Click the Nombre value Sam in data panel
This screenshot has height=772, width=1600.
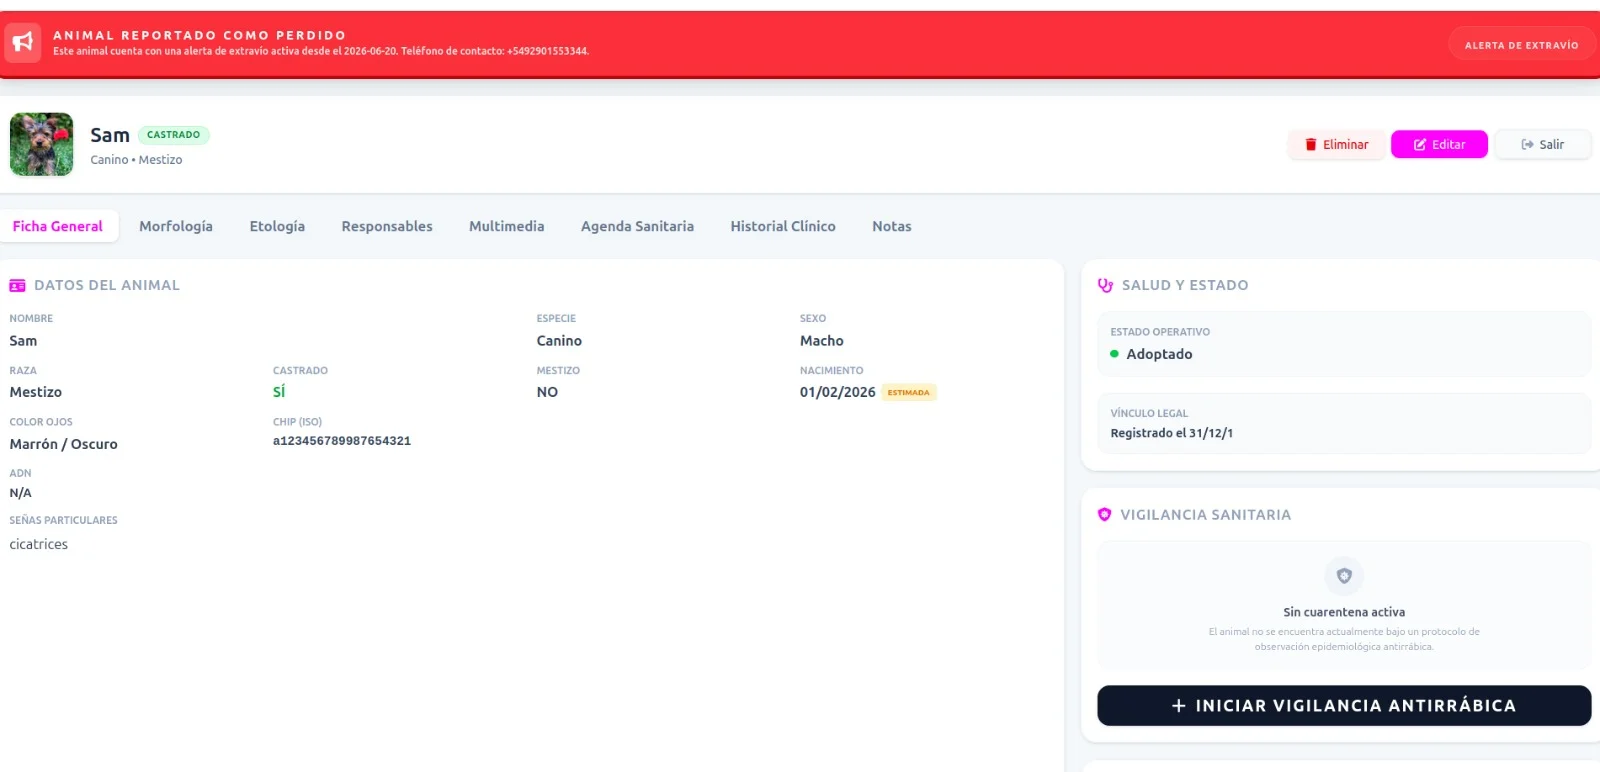pos(23,341)
